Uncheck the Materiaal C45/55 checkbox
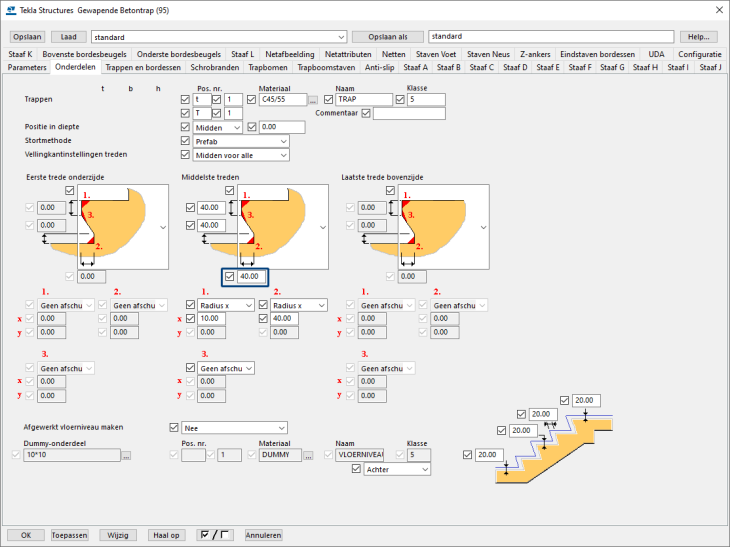Viewport: 730px width, 547px height. coord(251,100)
